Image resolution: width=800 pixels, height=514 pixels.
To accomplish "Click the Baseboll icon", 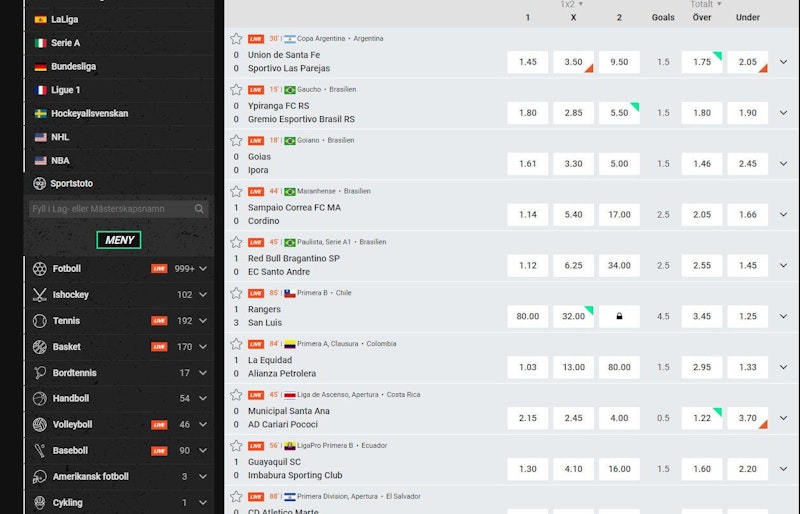I will tap(40, 451).
